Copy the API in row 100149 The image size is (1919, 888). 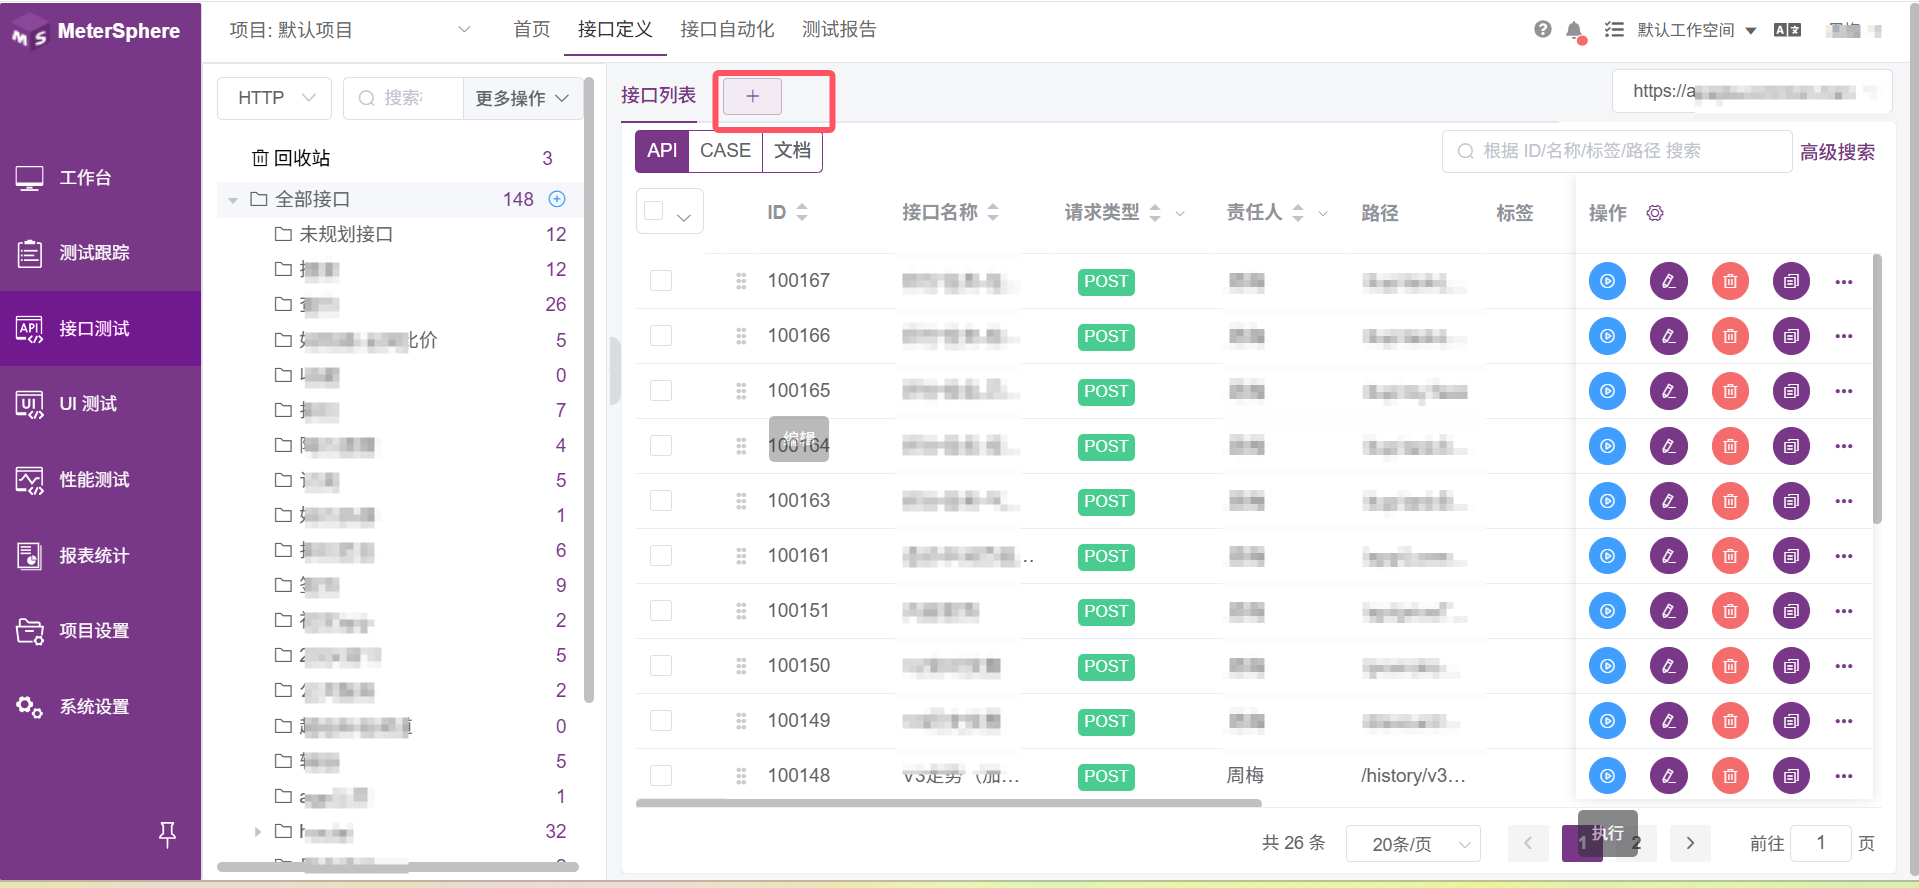click(1791, 721)
